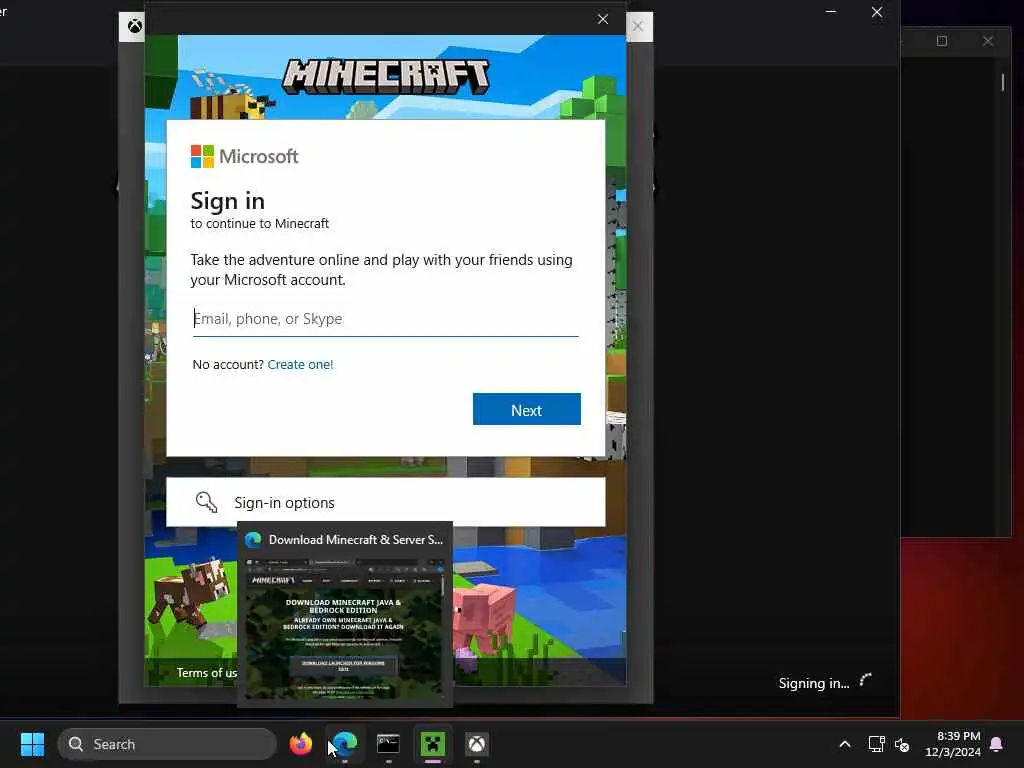Click the Edge icon in the preview title
The image size is (1024, 768).
coord(253,539)
